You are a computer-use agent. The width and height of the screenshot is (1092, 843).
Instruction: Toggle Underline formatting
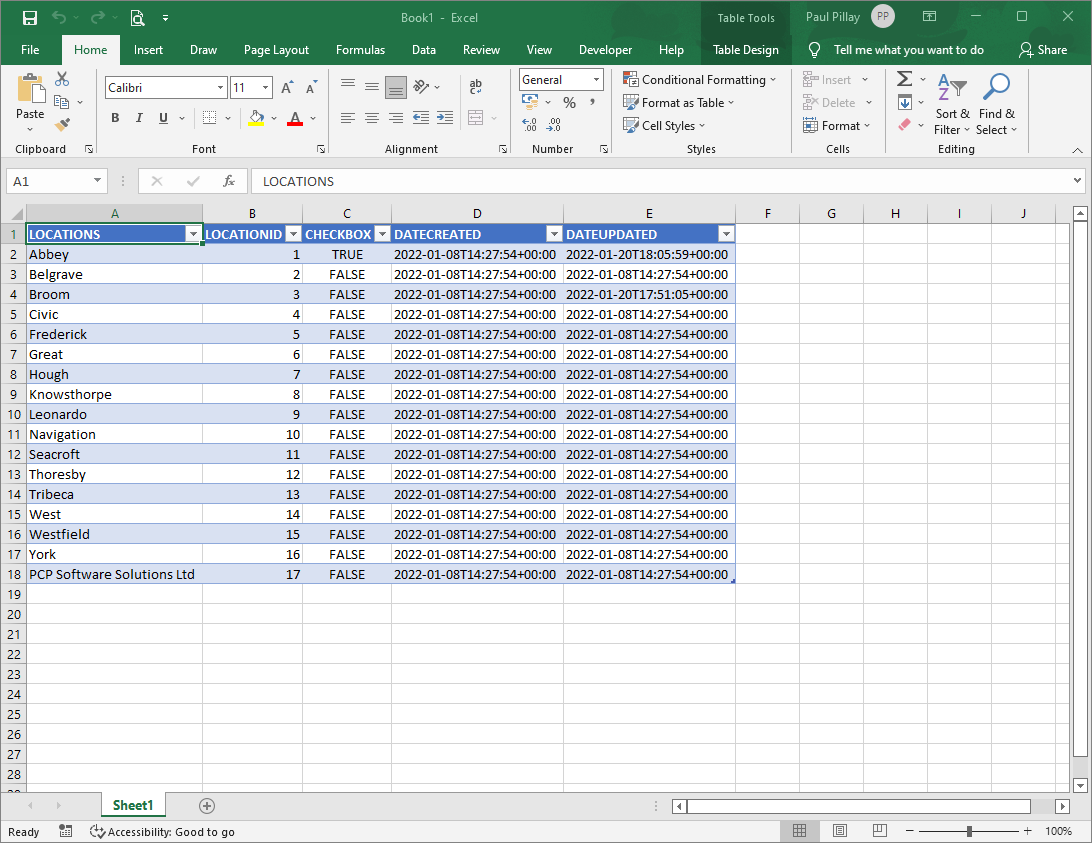164,118
